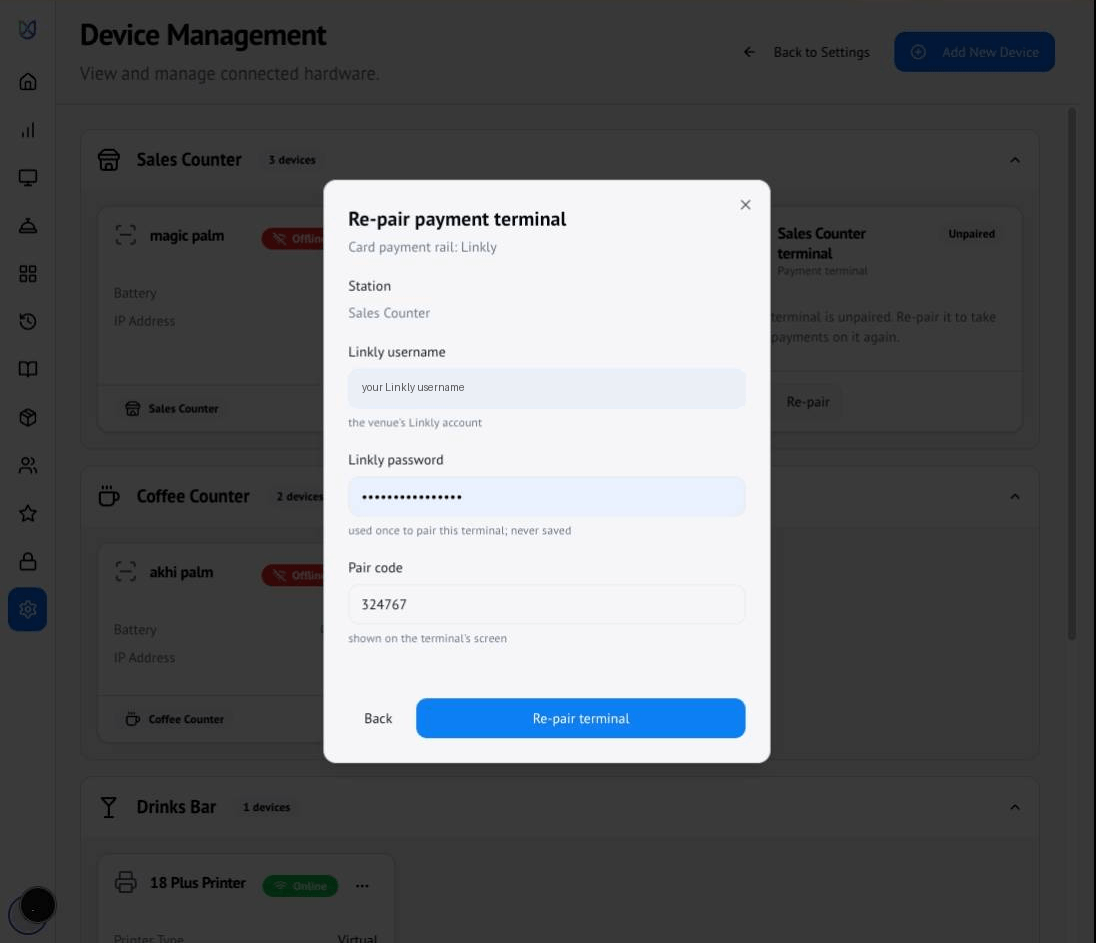The image size is (1096, 943).
Task: Click the dark avatar circle at sidebar bottom
Action: 37,905
